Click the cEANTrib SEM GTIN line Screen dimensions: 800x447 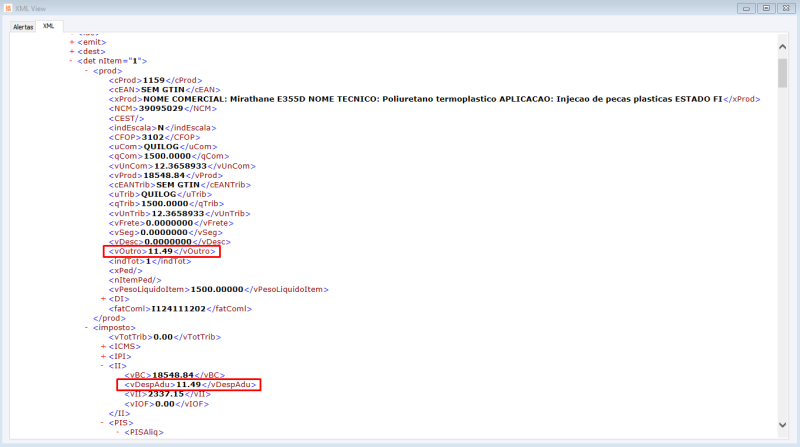180,185
